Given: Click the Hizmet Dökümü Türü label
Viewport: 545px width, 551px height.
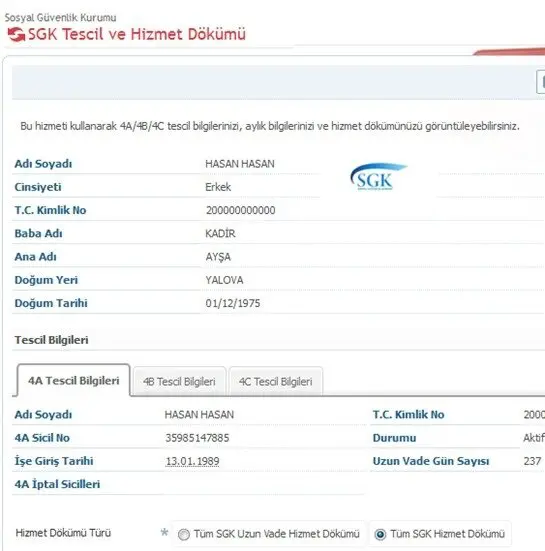Looking at the screenshot, I should point(63,533).
